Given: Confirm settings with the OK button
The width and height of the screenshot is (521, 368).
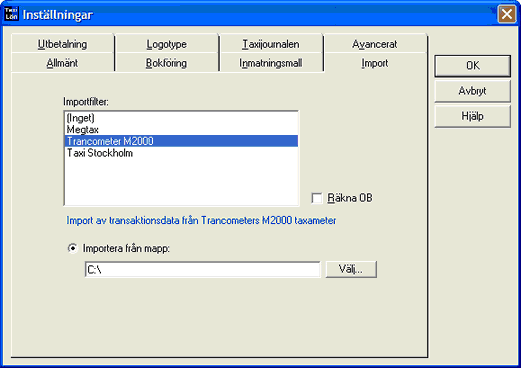Looking at the screenshot, I should coord(472,66).
